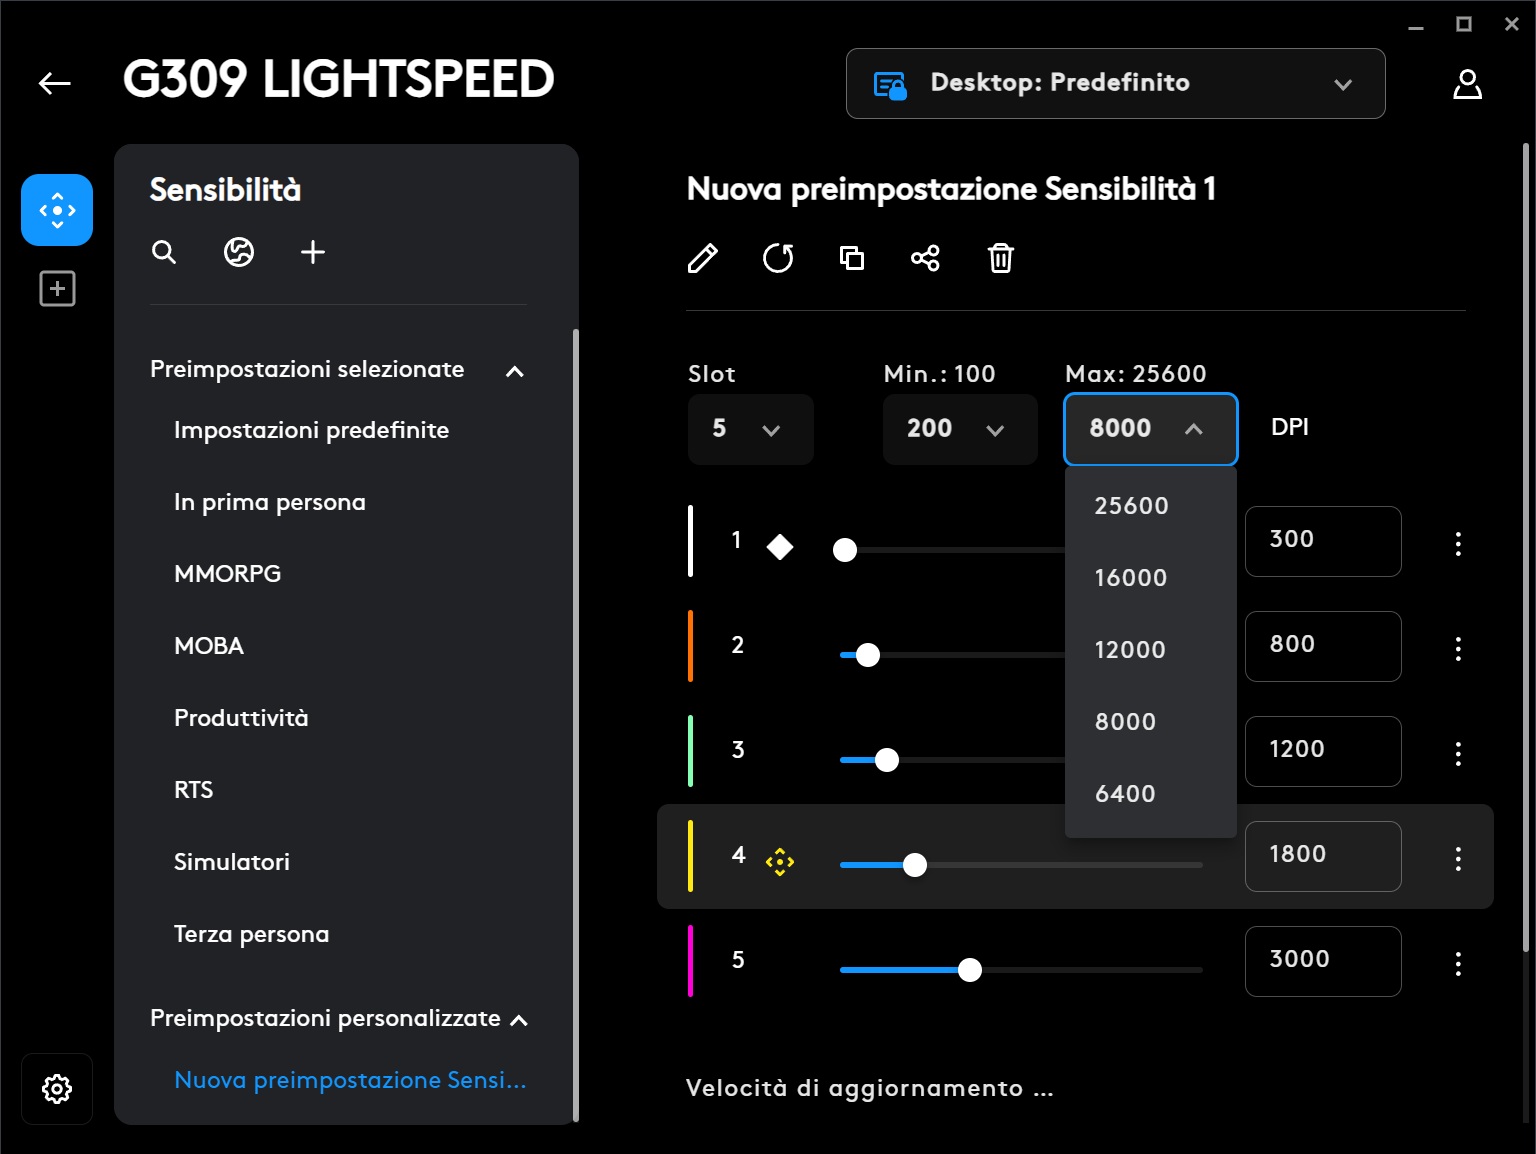Click the preset list scrollbar
This screenshot has width=1536, height=1154.
coord(575,725)
